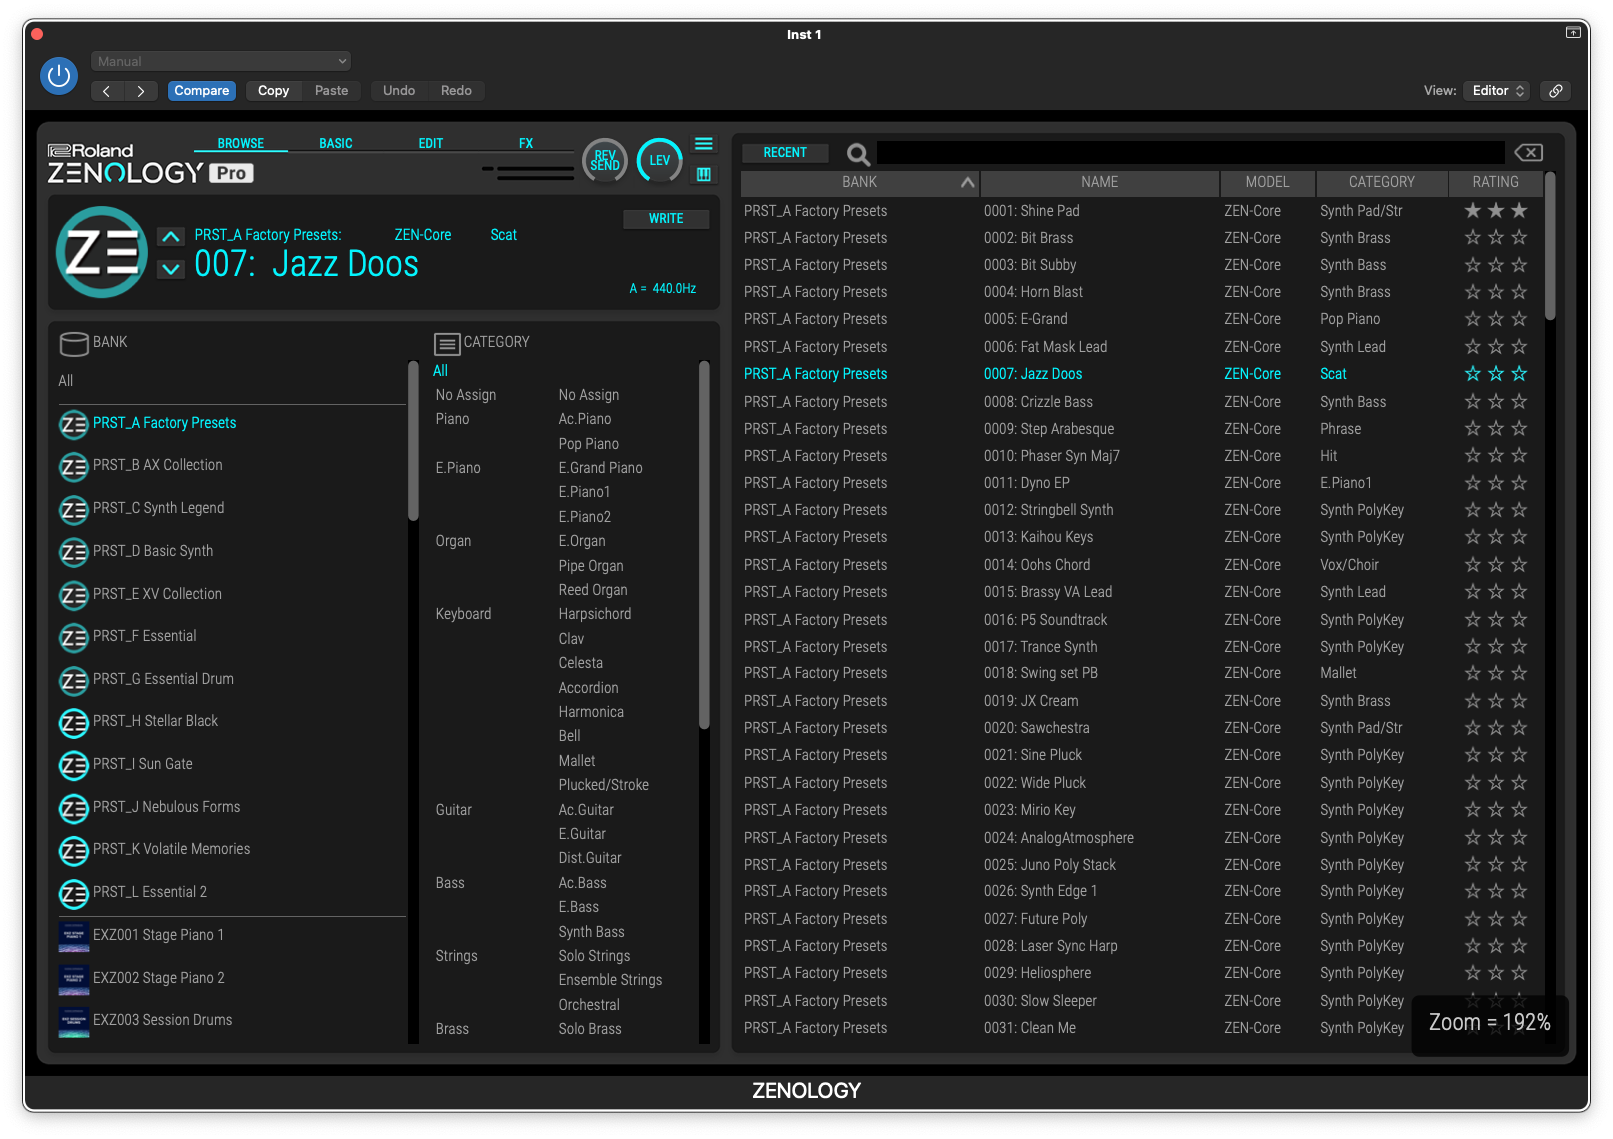The width and height of the screenshot is (1613, 1139).
Task: Select next tone with down chevron
Action: click(x=171, y=269)
